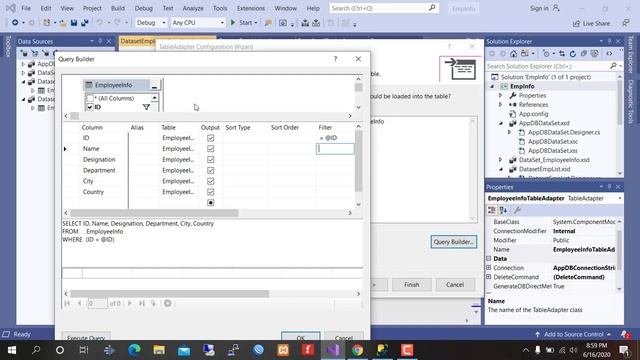Viewport: 640px width, 360px height.
Task: Uncheck Output checkbox for the Designation row
Action: tap(211, 160)
